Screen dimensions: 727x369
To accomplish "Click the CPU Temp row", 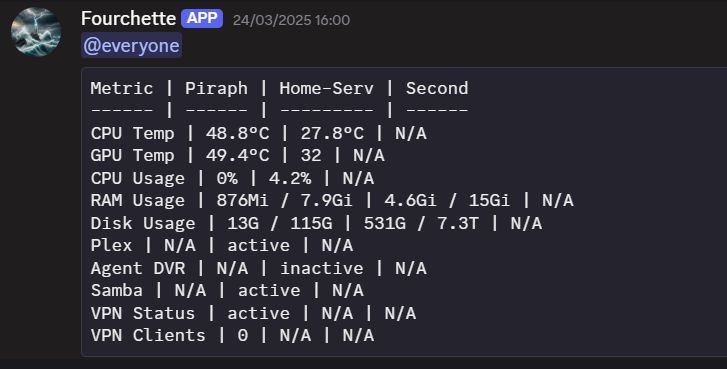I will 259,134.
